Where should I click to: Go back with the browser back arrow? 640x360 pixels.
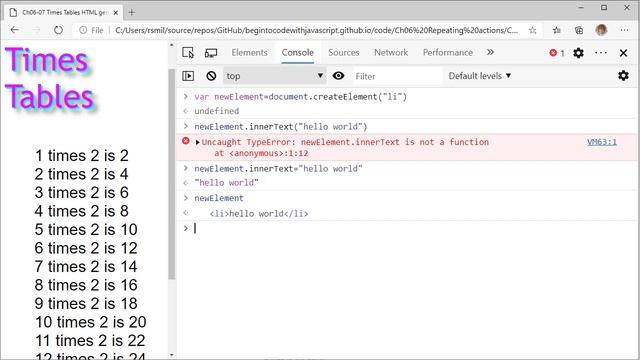pyautogui.click(x=15, y=30)
